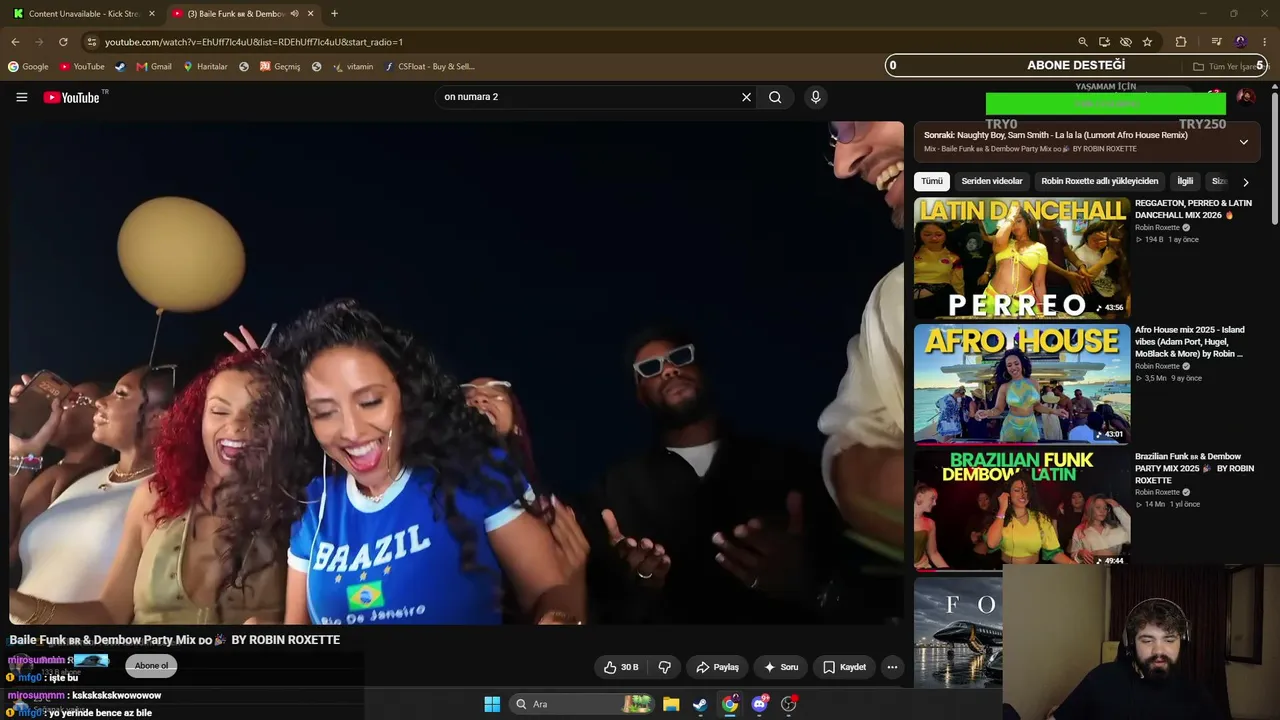Open Chrome profile avatar in toolbar

(x=1240, y=42)
